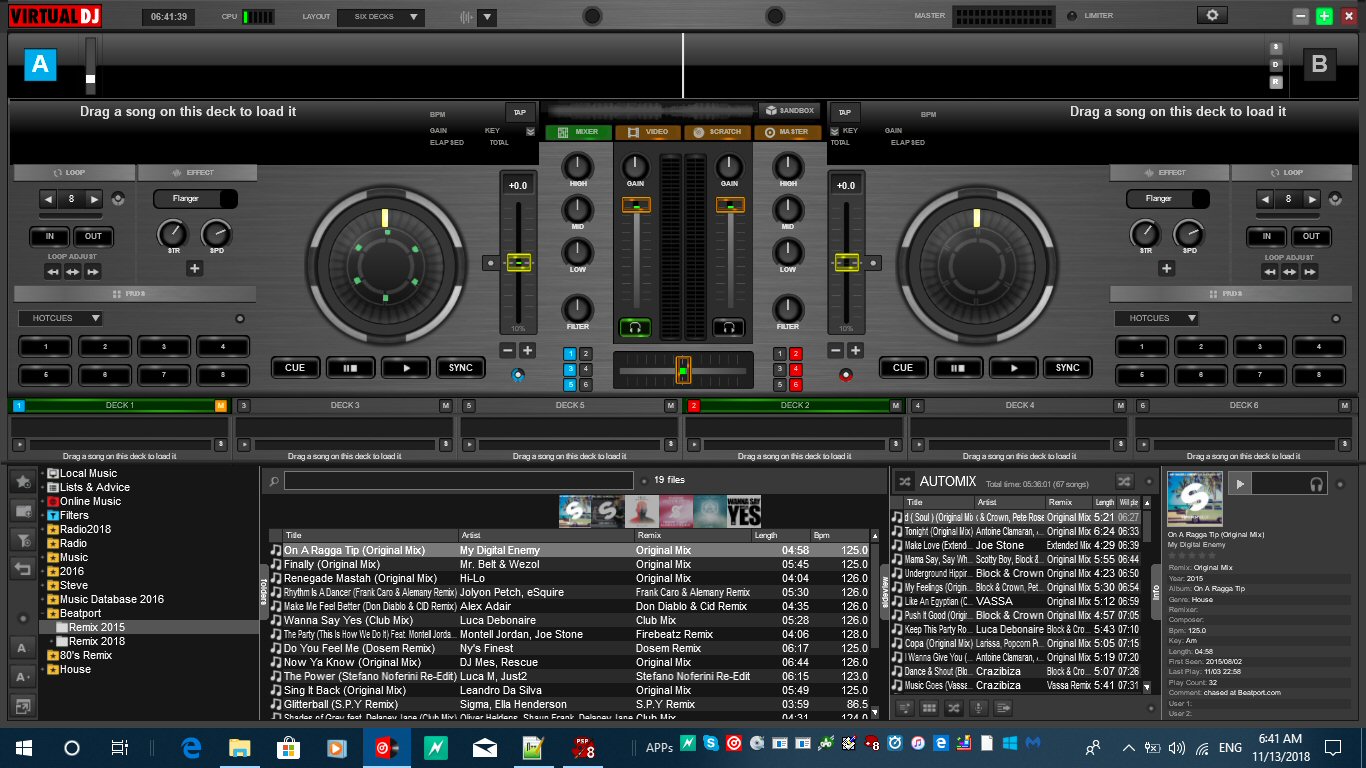This screenshot has height=768, width=1366.
Task: Play prelisten in the info panel
Action: point(1239,484)
